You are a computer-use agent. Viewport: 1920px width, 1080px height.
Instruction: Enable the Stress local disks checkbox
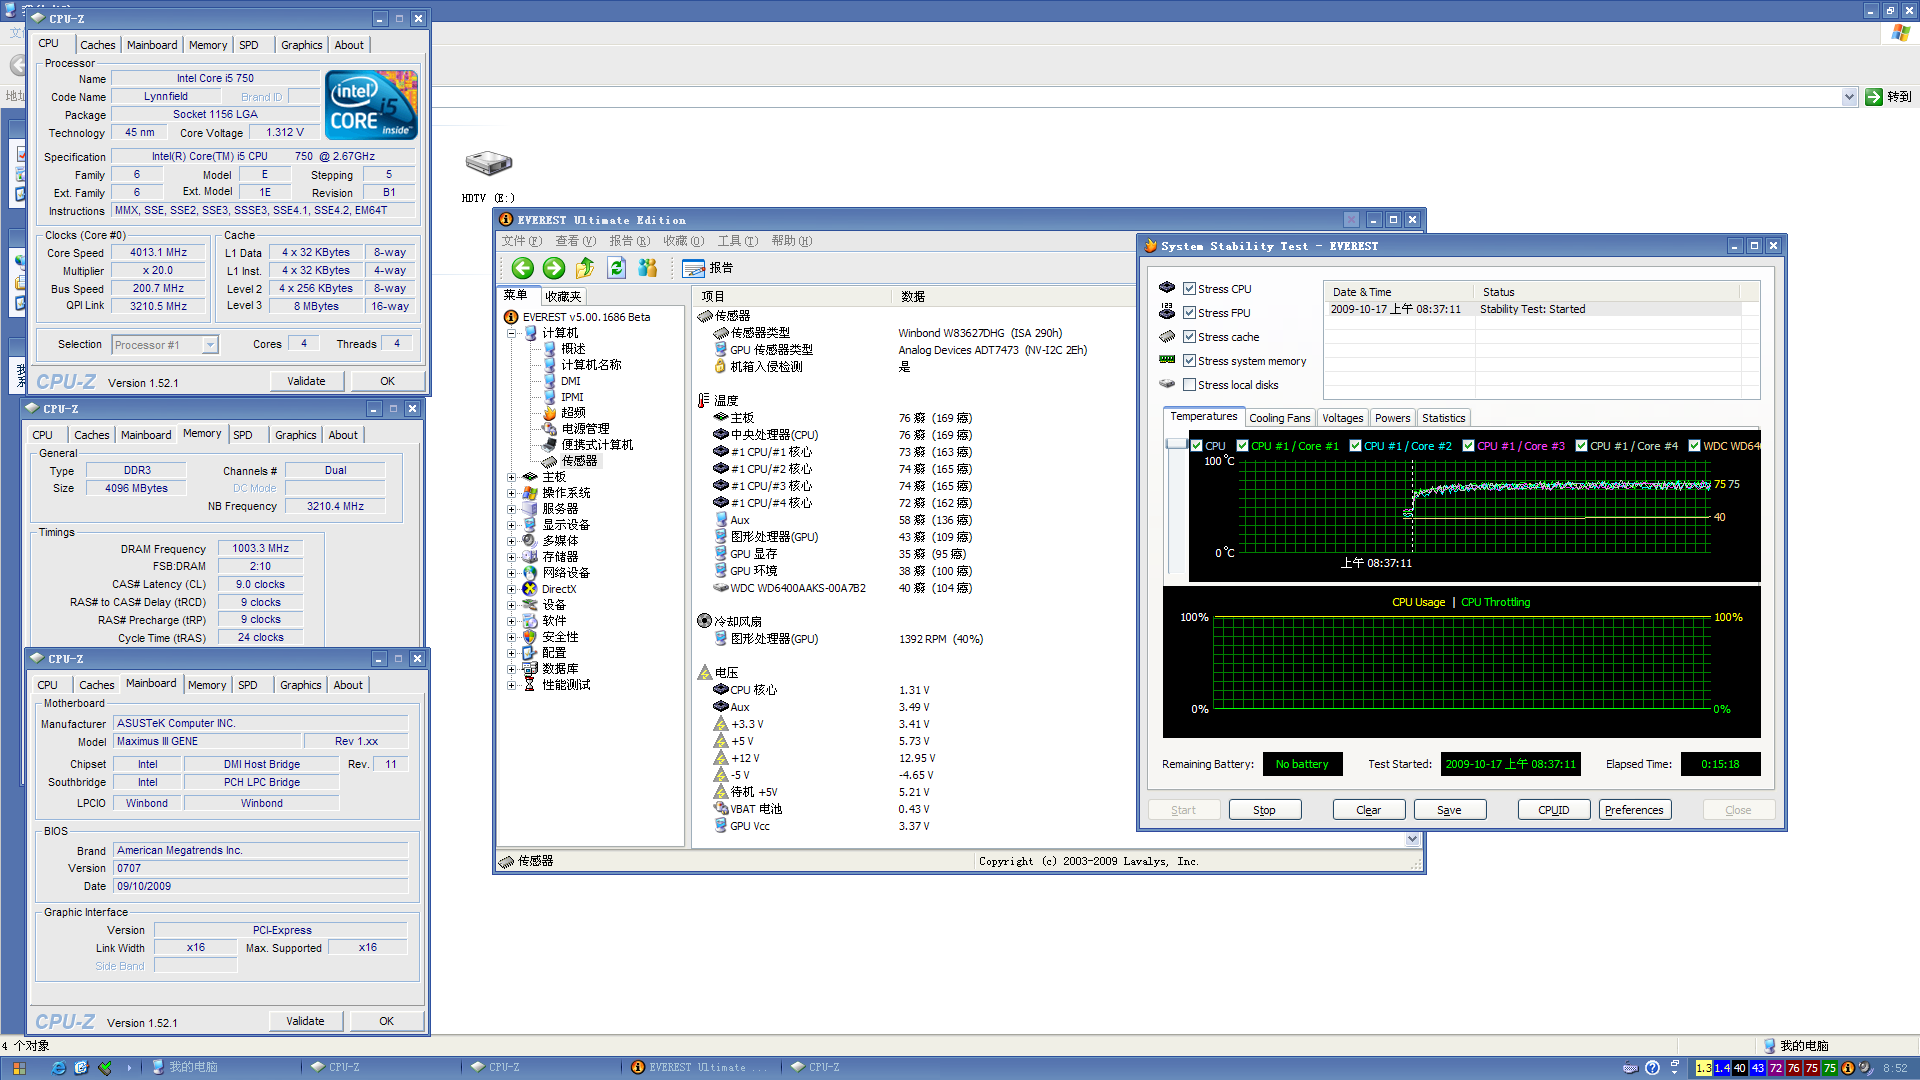pyautogui.click(x=1189, y=385)
